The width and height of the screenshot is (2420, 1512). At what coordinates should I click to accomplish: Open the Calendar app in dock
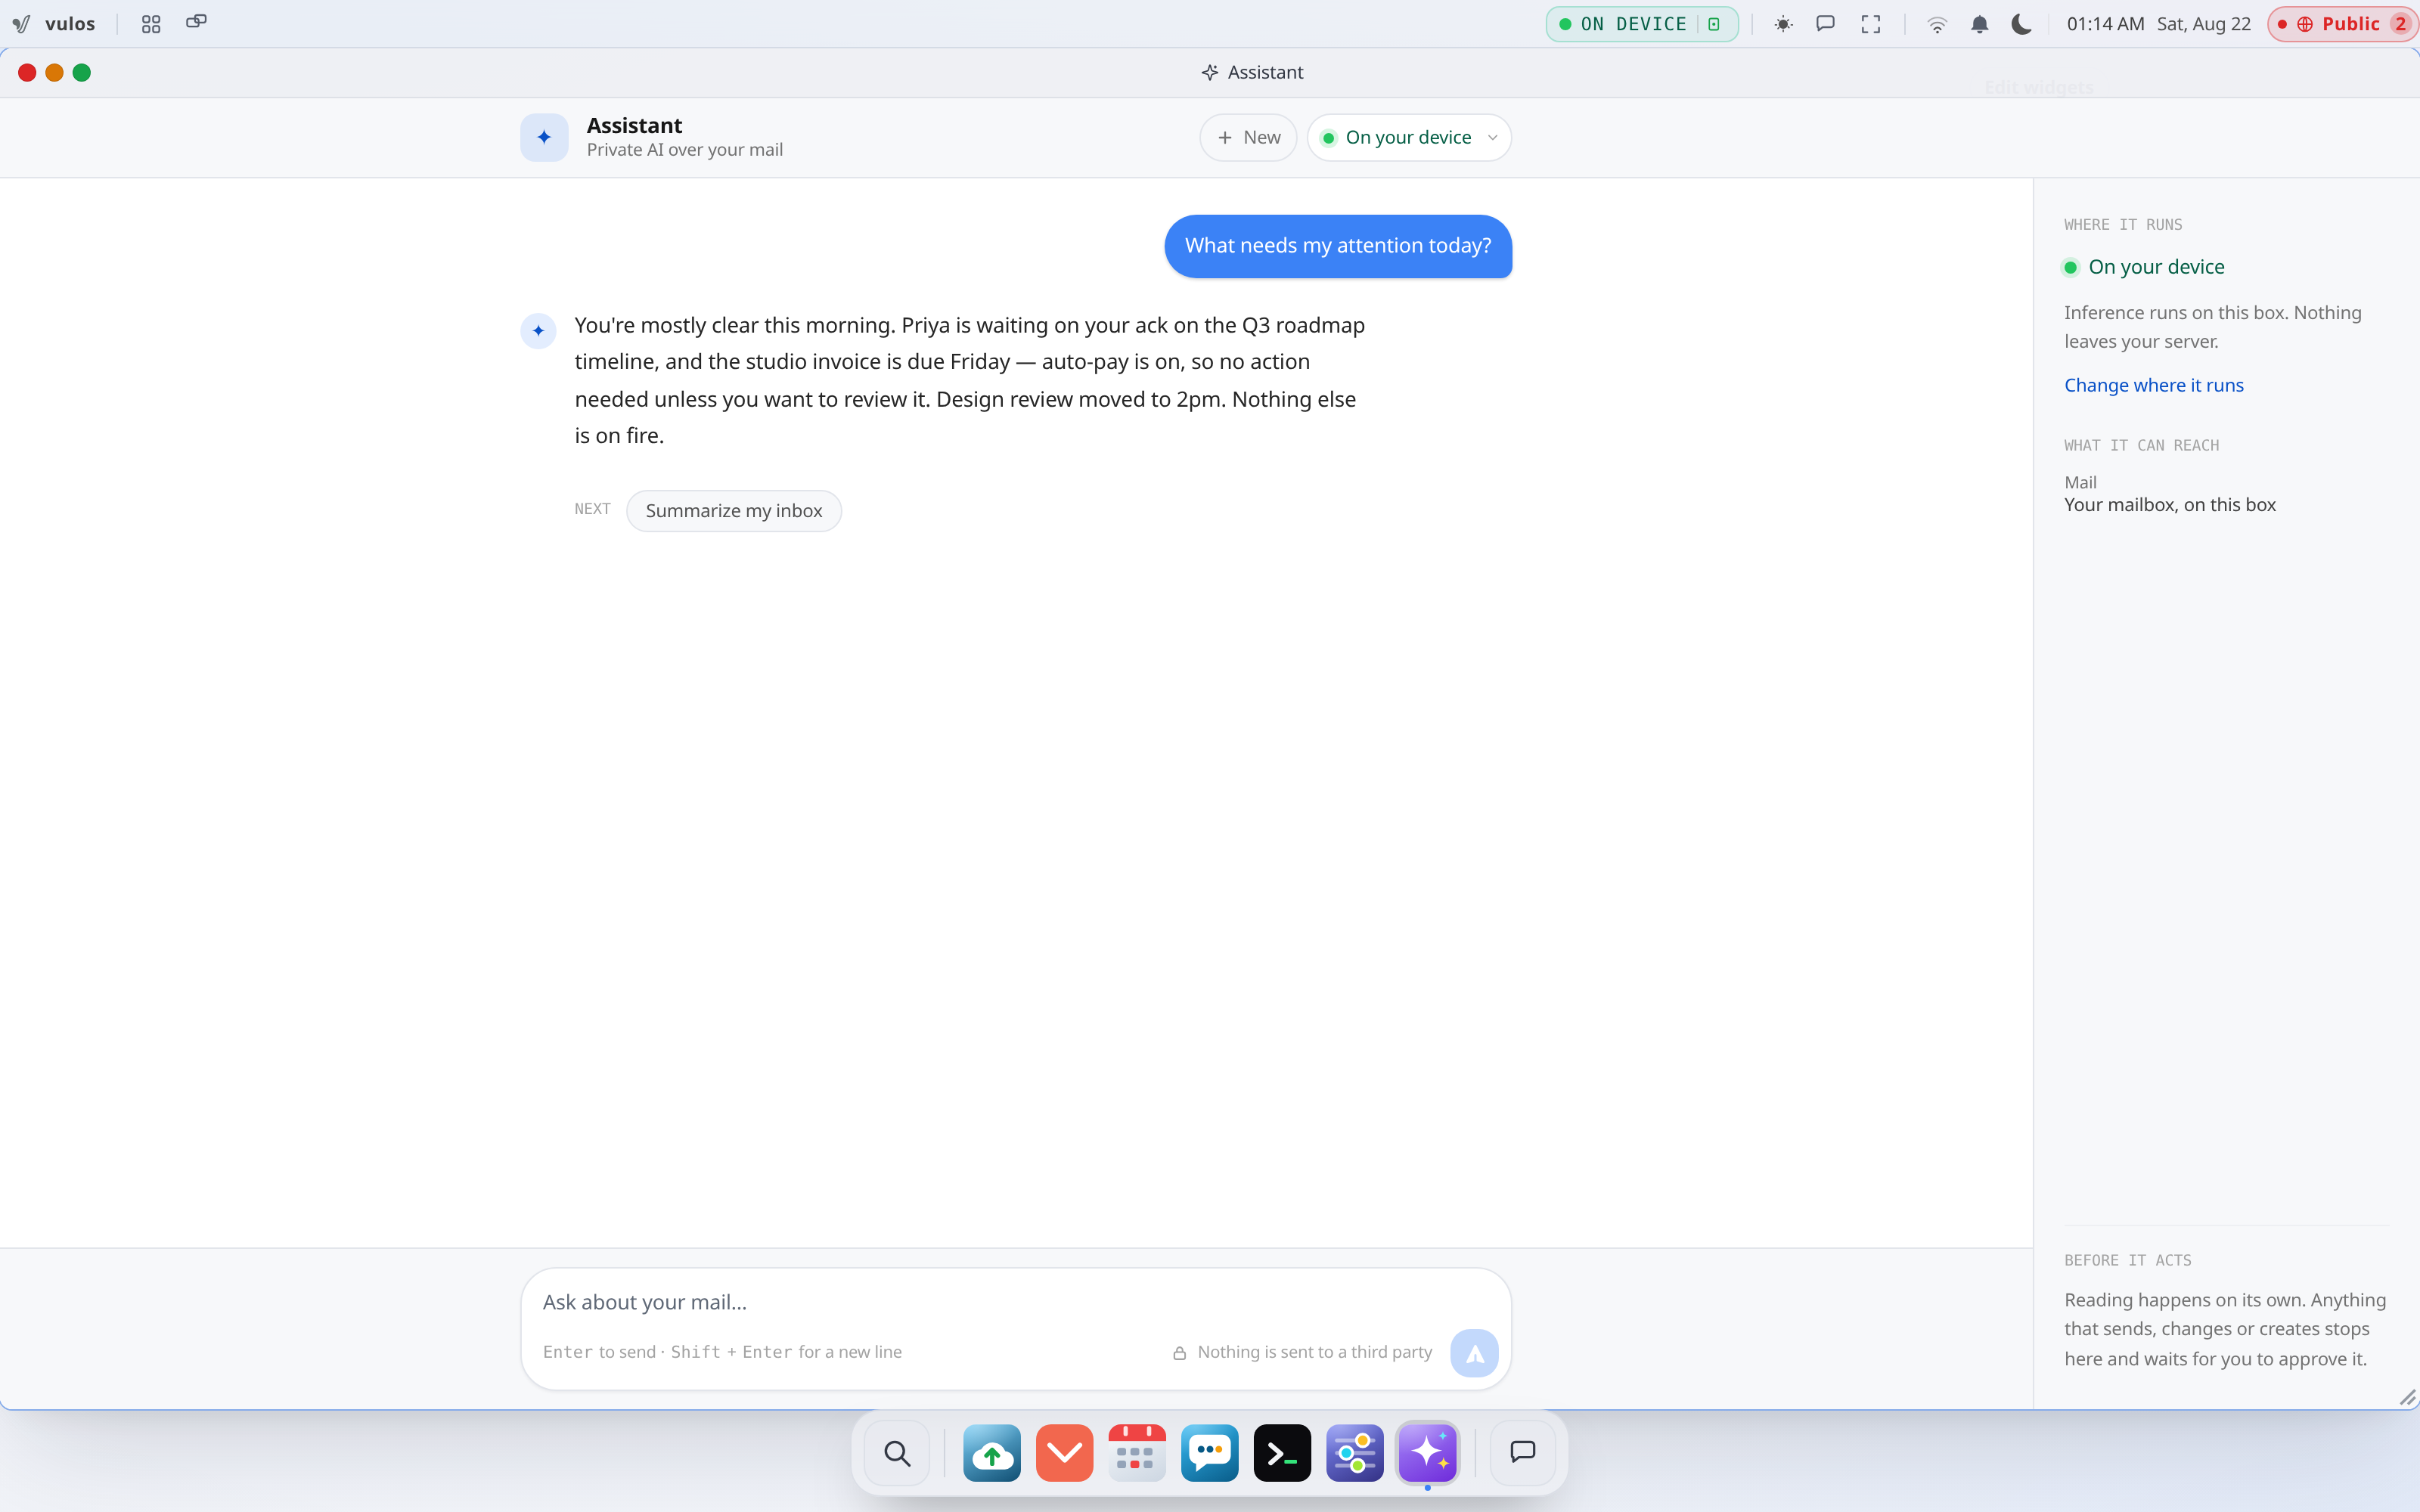click(x=1137, y=1453)
